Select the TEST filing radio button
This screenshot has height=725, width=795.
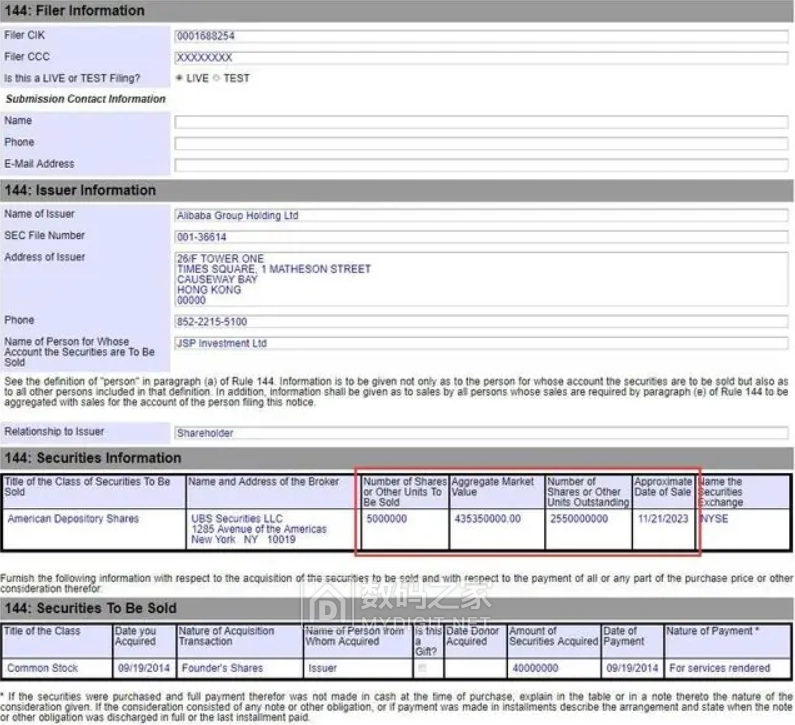(x=216, y=78)
